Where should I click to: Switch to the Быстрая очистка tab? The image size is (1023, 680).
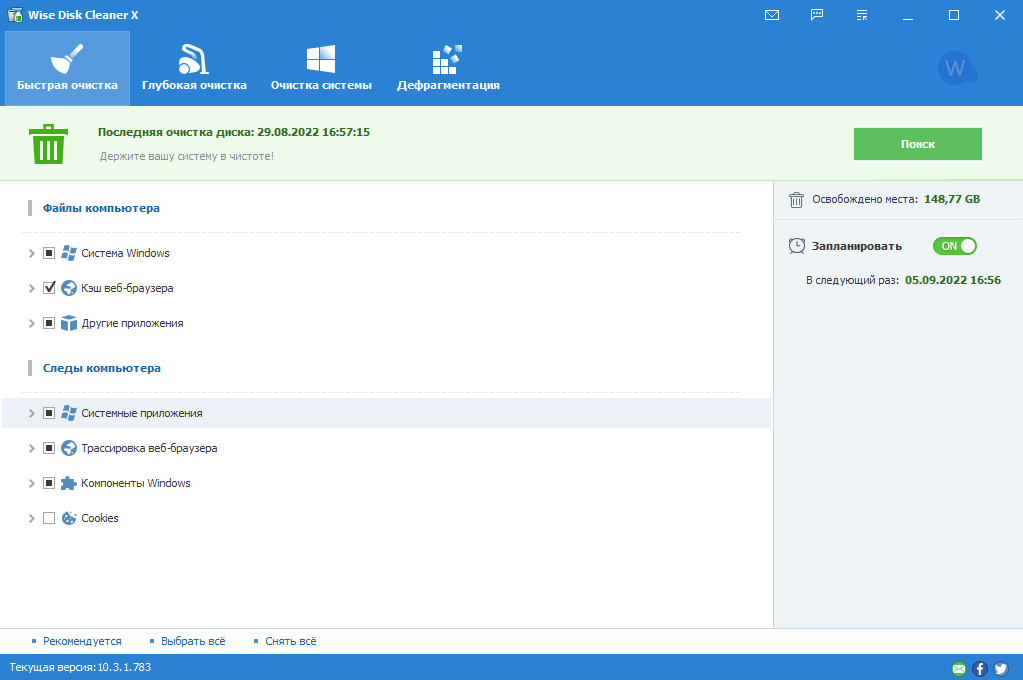(x=67, y=68)
